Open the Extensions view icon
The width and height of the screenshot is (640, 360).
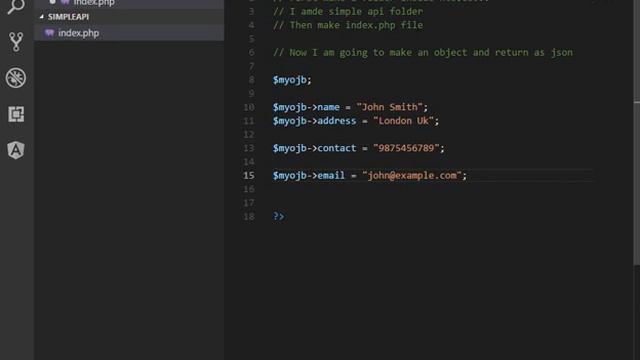click(x=16, y=114)
